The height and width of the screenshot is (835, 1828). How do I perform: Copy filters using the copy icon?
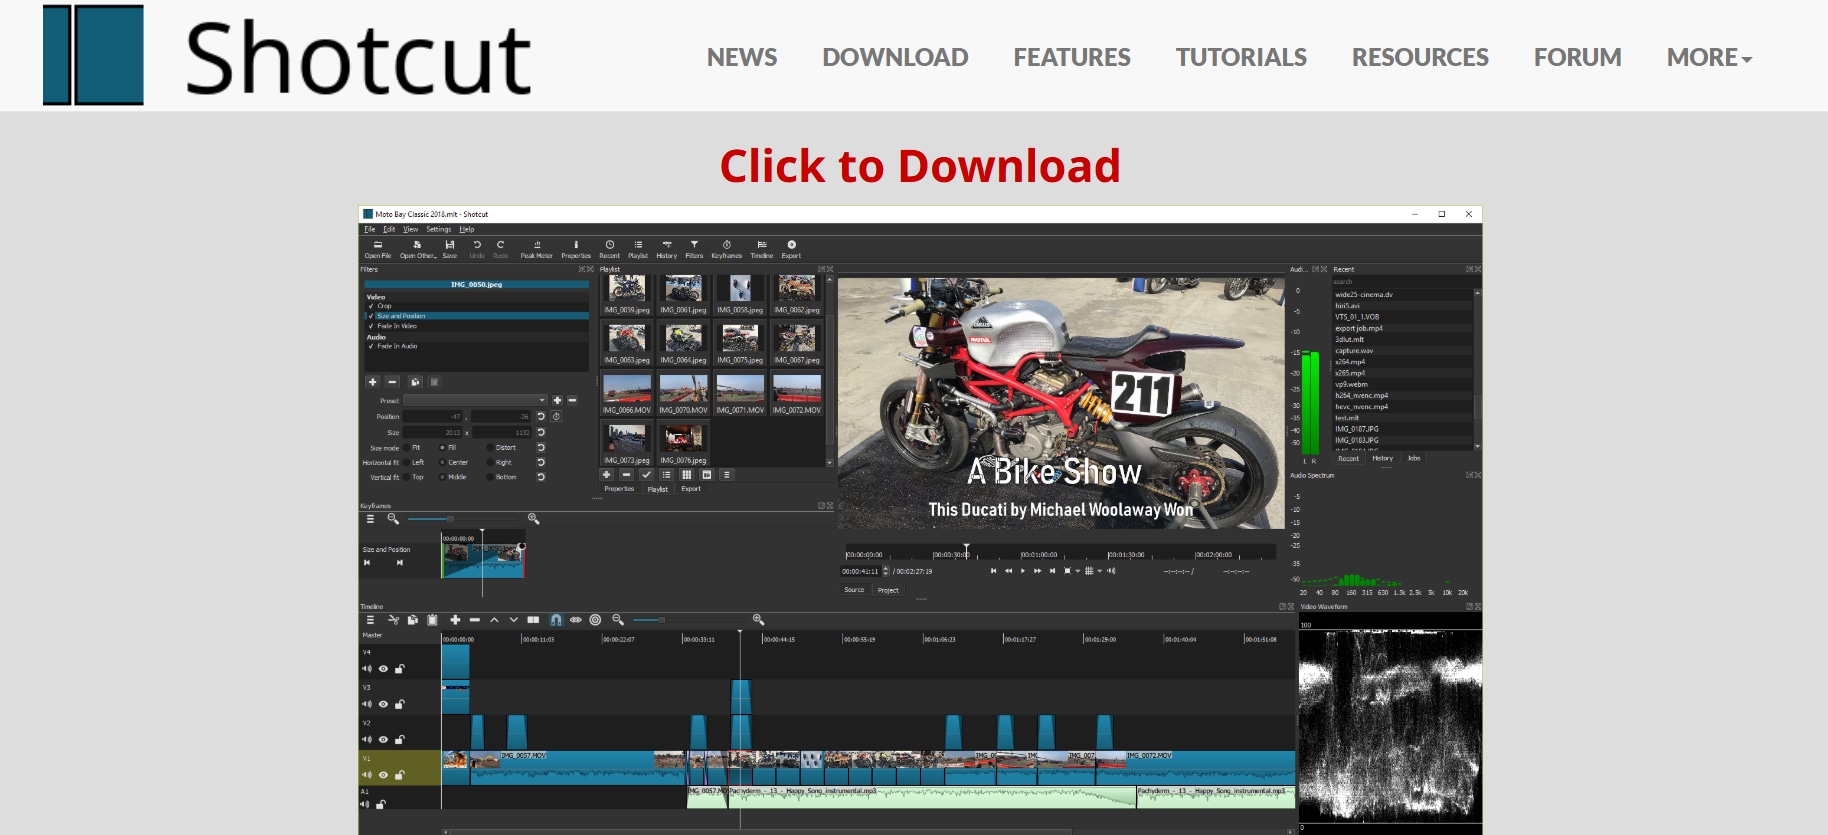coord(415,382)
